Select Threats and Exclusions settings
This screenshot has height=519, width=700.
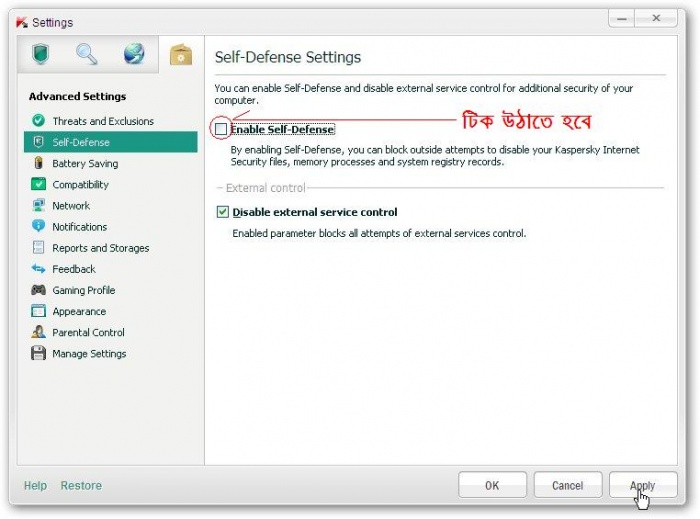(110, 121)
